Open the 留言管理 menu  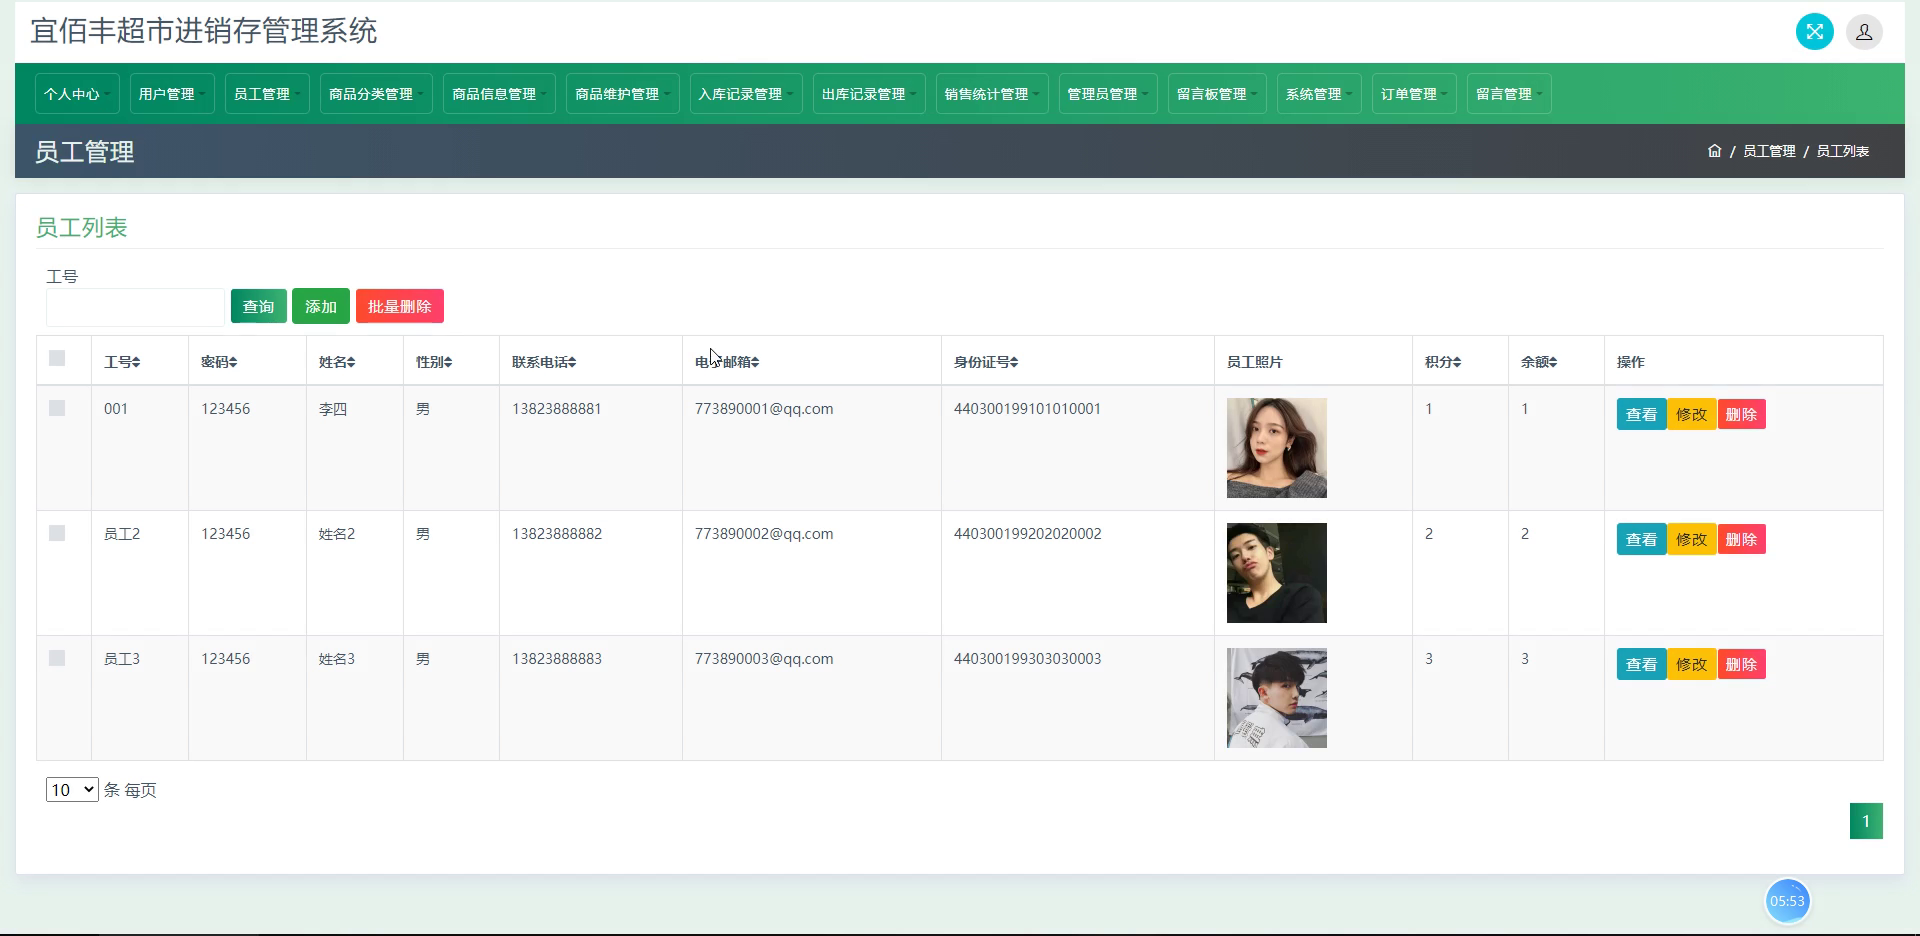[1509, 94]
